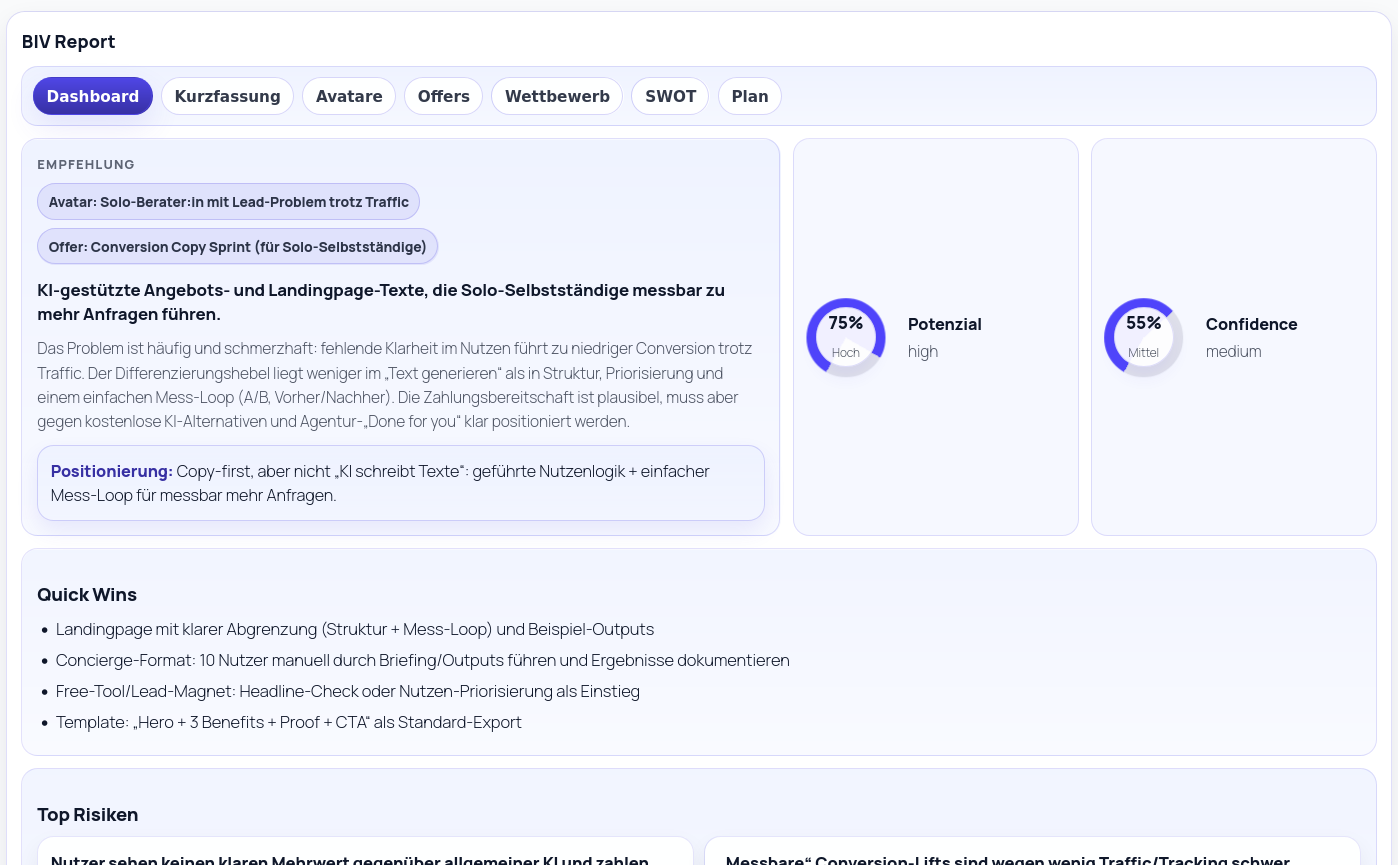Click the Avatar Solo-Berater:in chip
This screenshot has width=1398, height=865.
228,201
